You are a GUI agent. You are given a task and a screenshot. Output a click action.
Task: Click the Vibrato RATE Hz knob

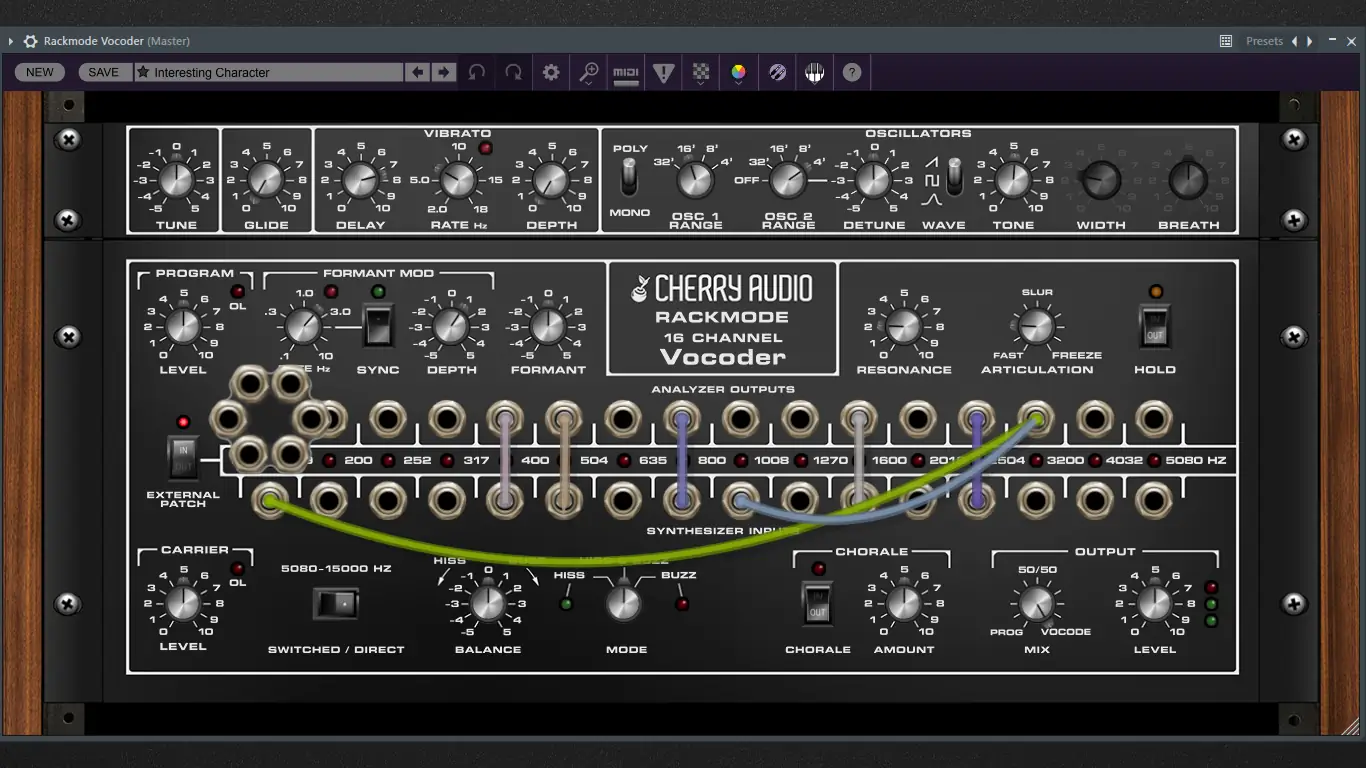(458, 181)
